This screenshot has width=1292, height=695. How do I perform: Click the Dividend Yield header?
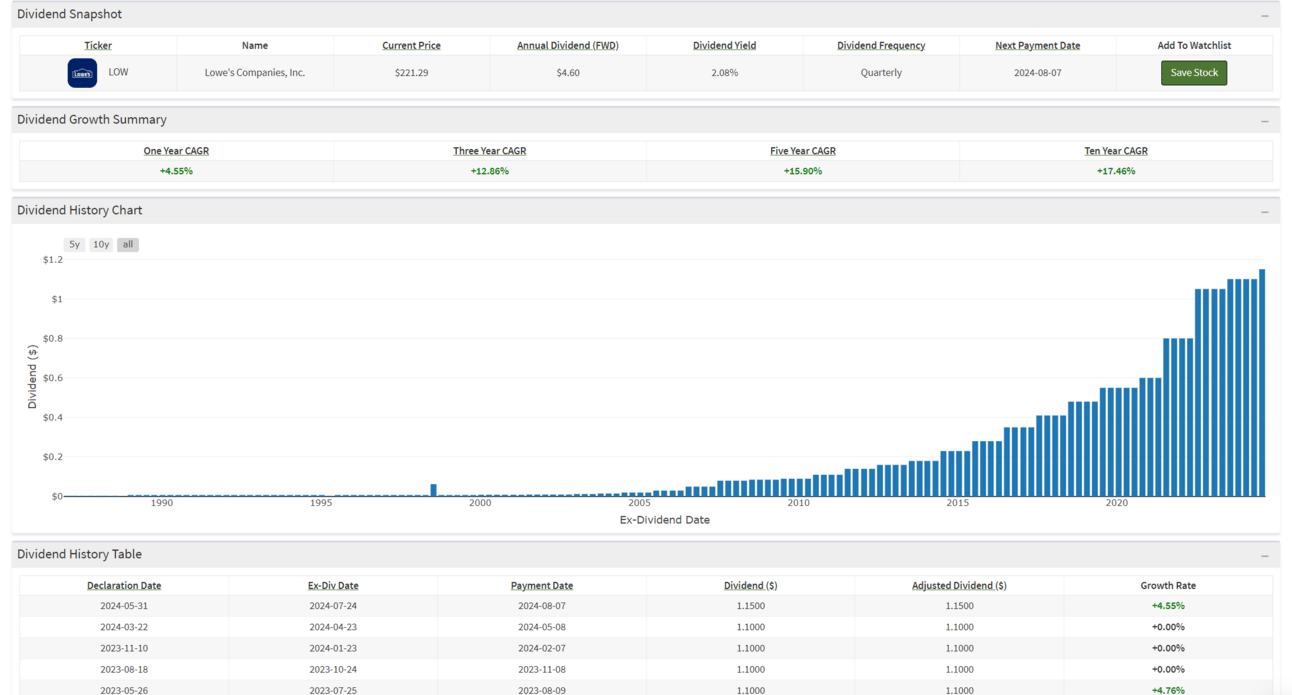point(724,46)
